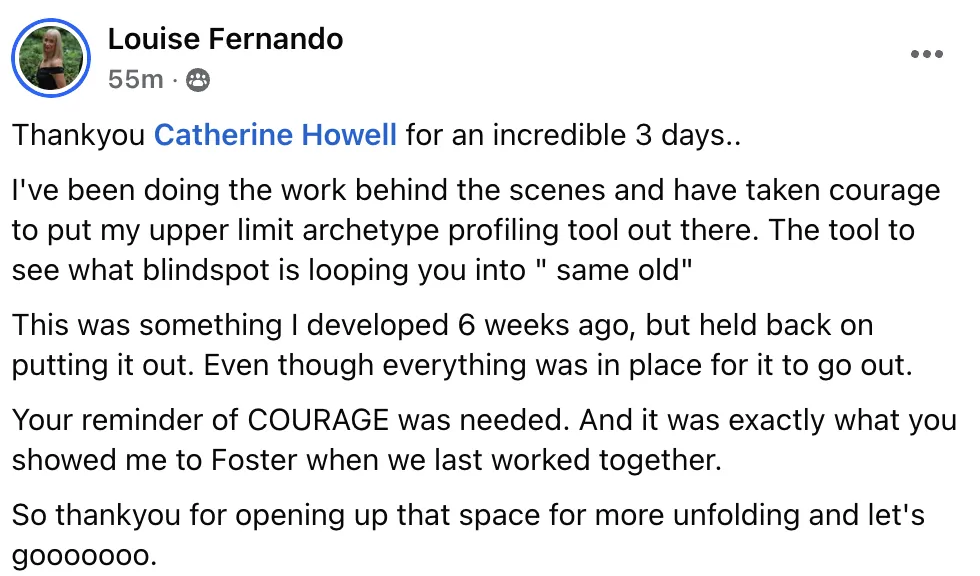View the story ring around the avatar
Screen dimensions: 980x576
click(x=51, y=57)
